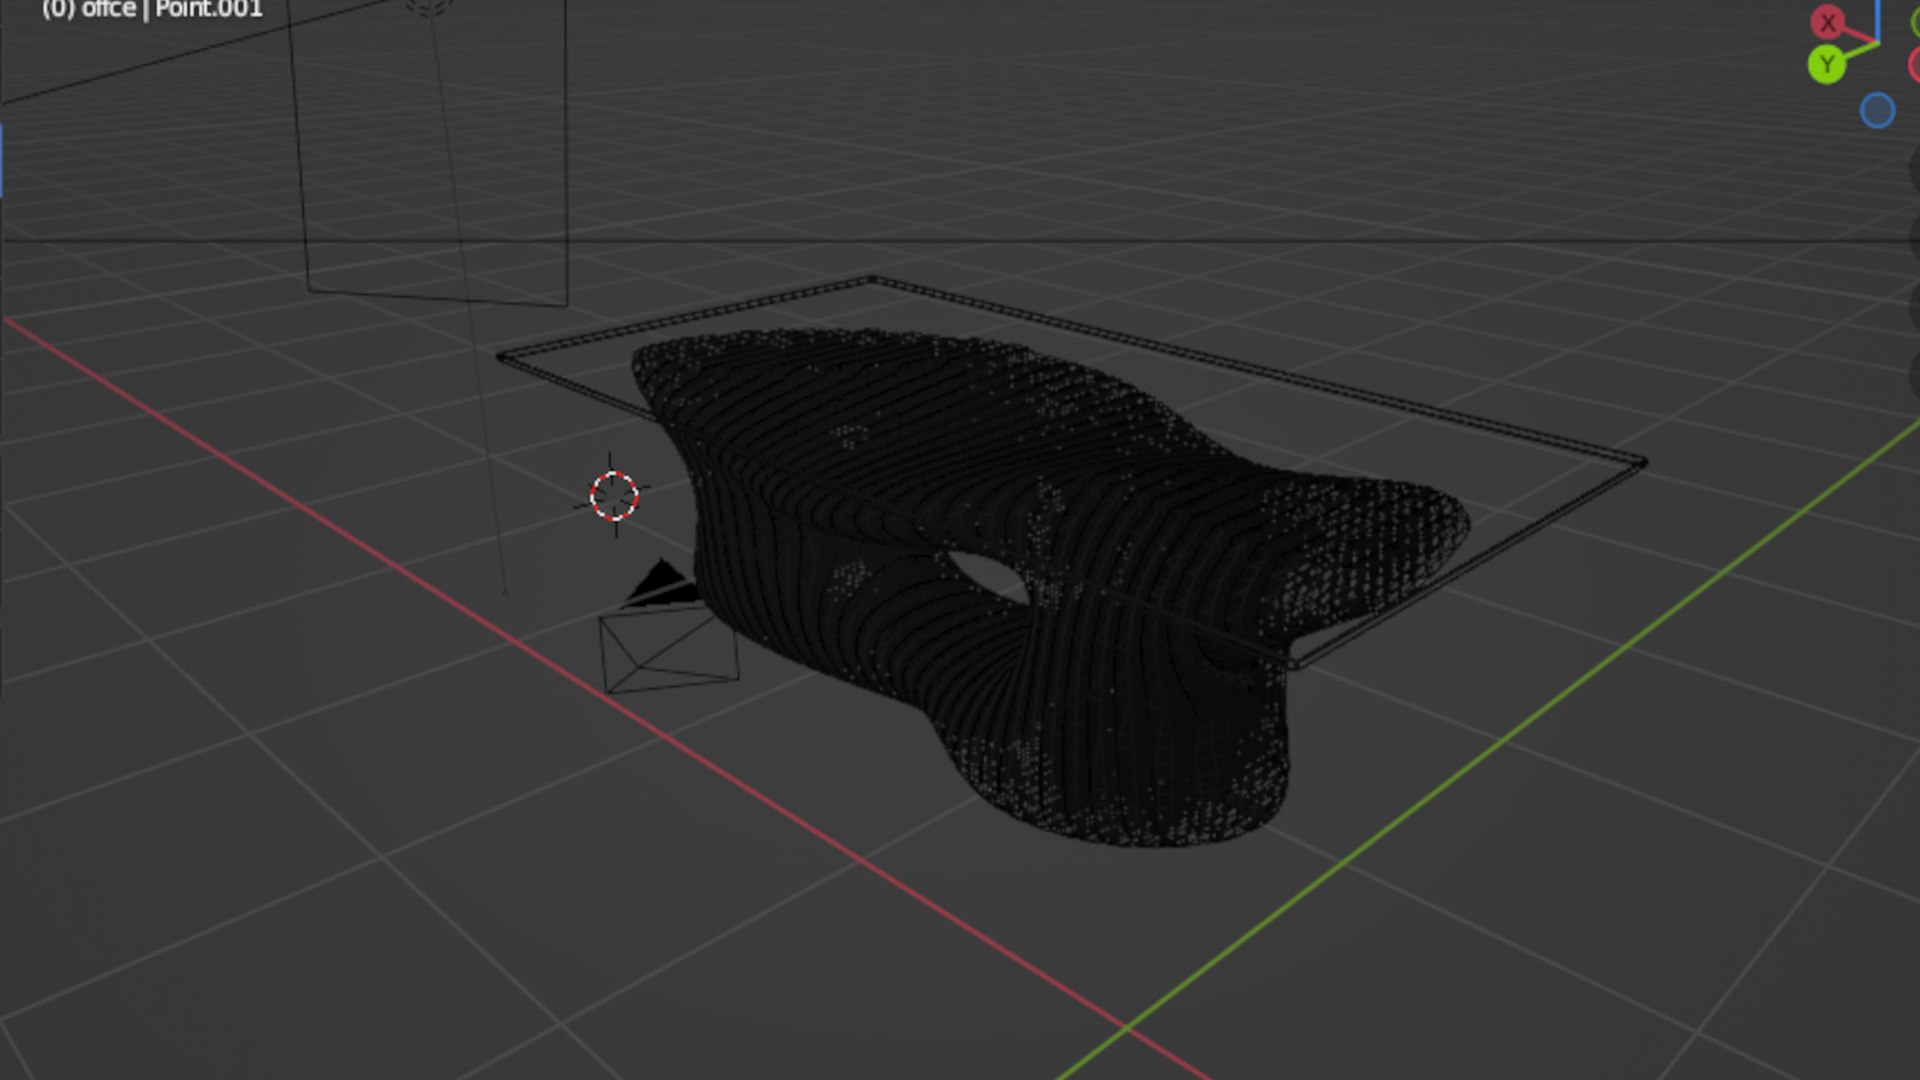
Task: Click the green Y axis gizmo ball
Action: coord(1827,65)
